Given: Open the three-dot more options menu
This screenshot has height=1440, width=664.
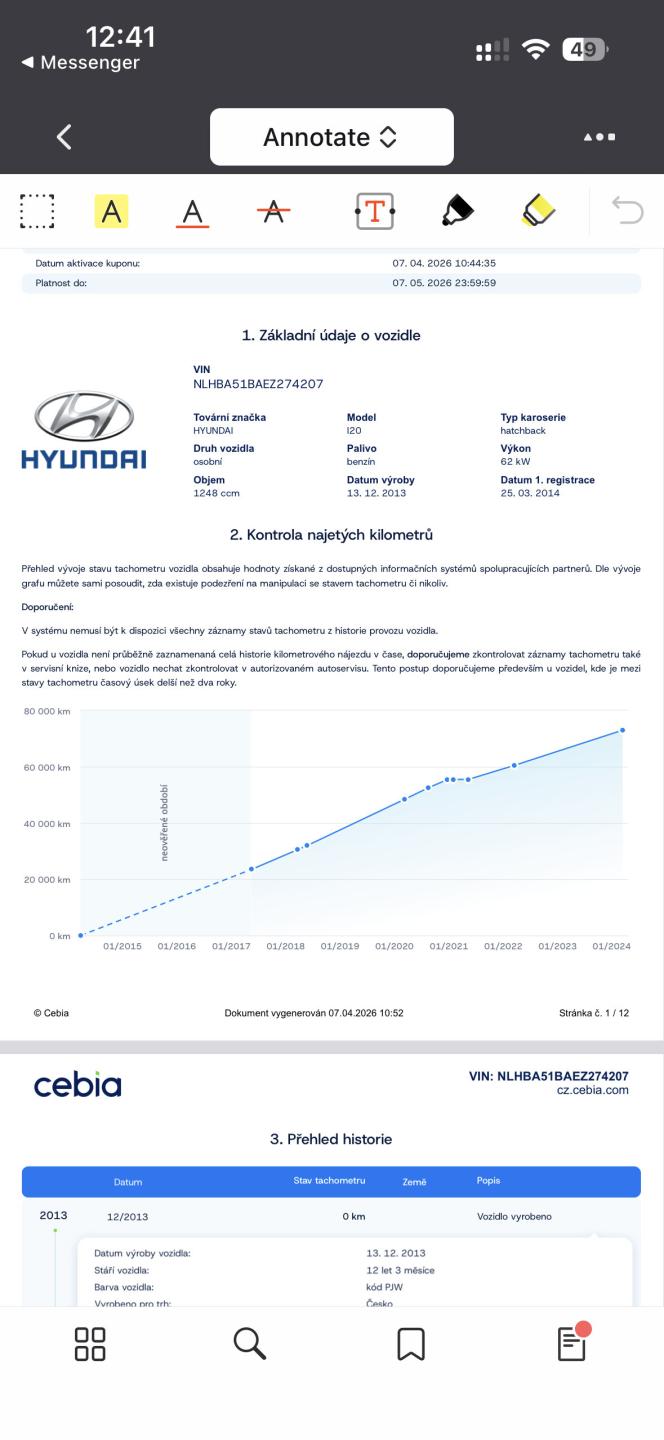Looking at the screenshot, I should [599, 137].
